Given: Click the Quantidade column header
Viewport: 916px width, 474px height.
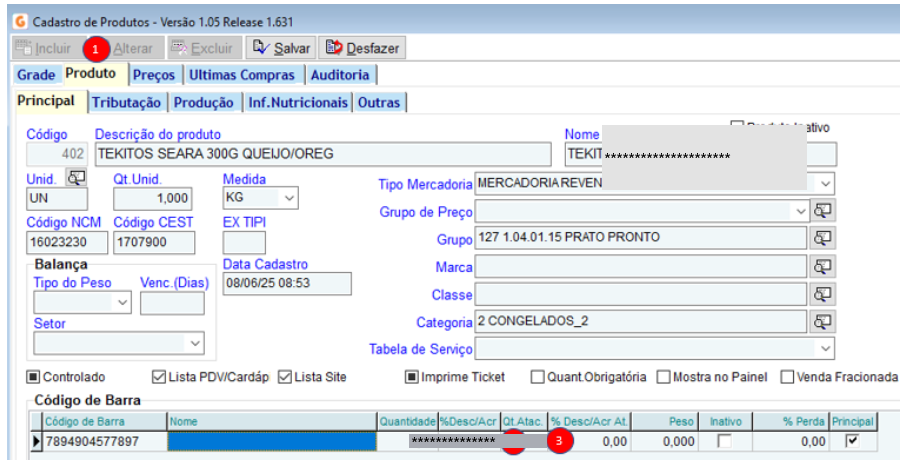Looking at the screenshot, I should coord(408,421).
